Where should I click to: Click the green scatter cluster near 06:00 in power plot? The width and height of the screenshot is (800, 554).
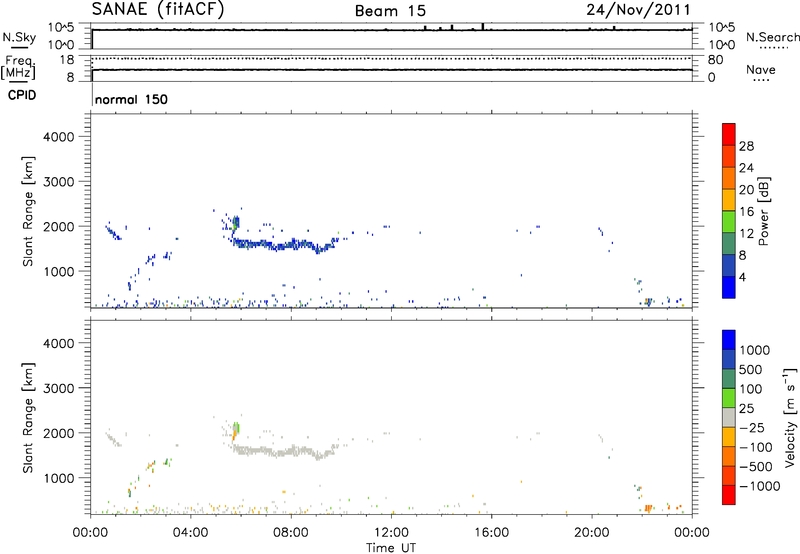[236, 222]
